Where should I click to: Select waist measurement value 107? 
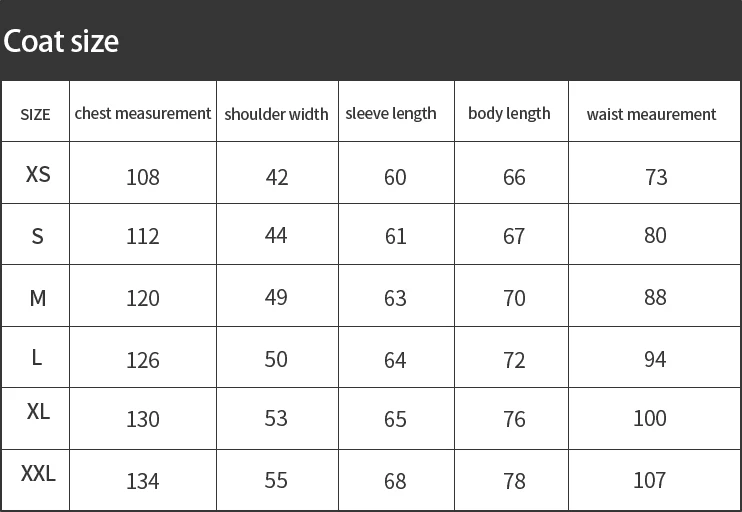coord(649,480)
